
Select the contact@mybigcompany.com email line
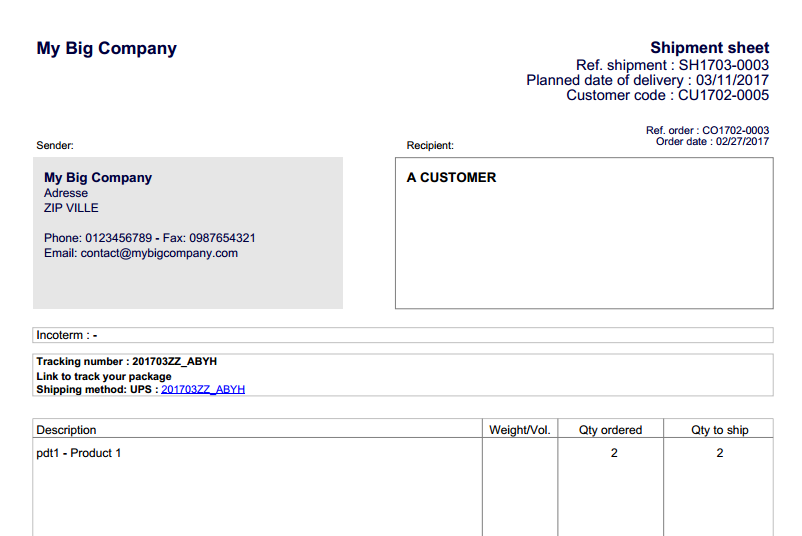coord(141,253)
